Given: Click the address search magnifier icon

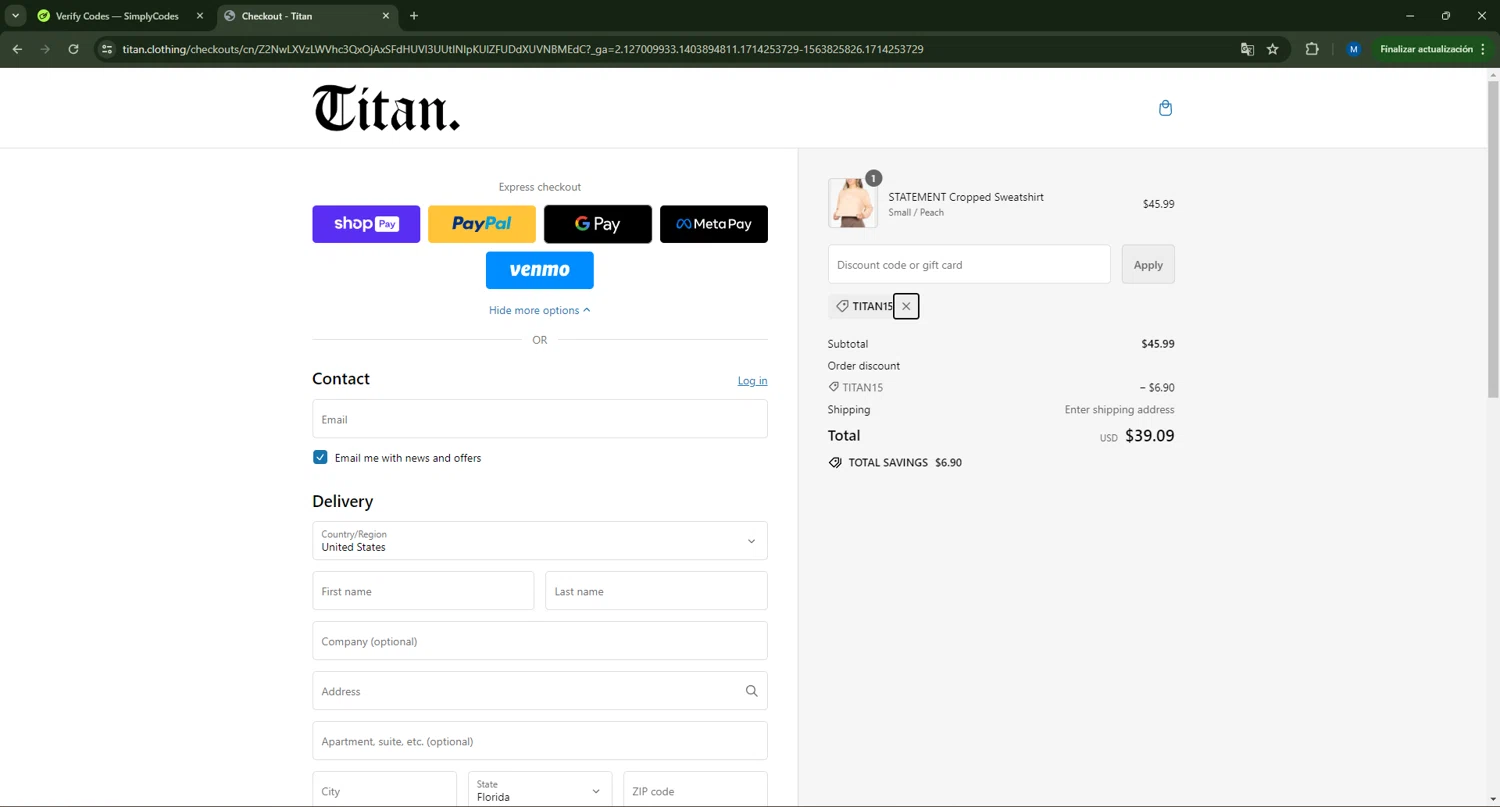Looking at the screenshot, I should point(752,691).
